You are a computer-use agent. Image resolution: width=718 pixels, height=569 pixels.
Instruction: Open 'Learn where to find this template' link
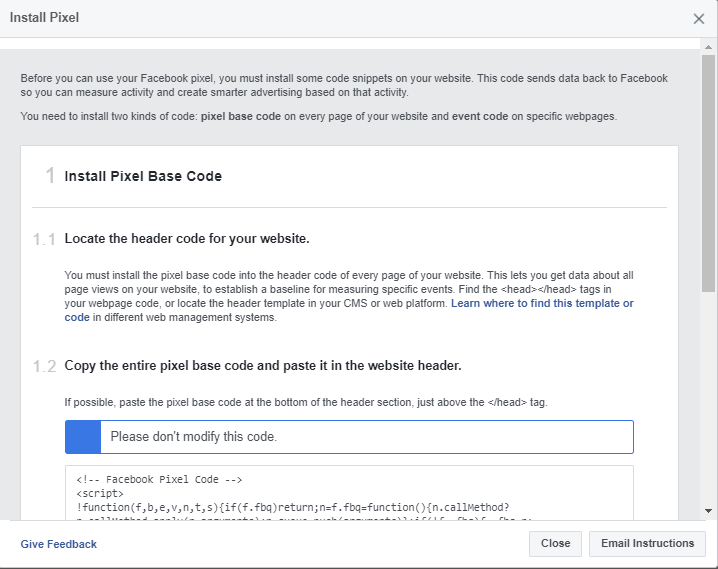point(542,303)
